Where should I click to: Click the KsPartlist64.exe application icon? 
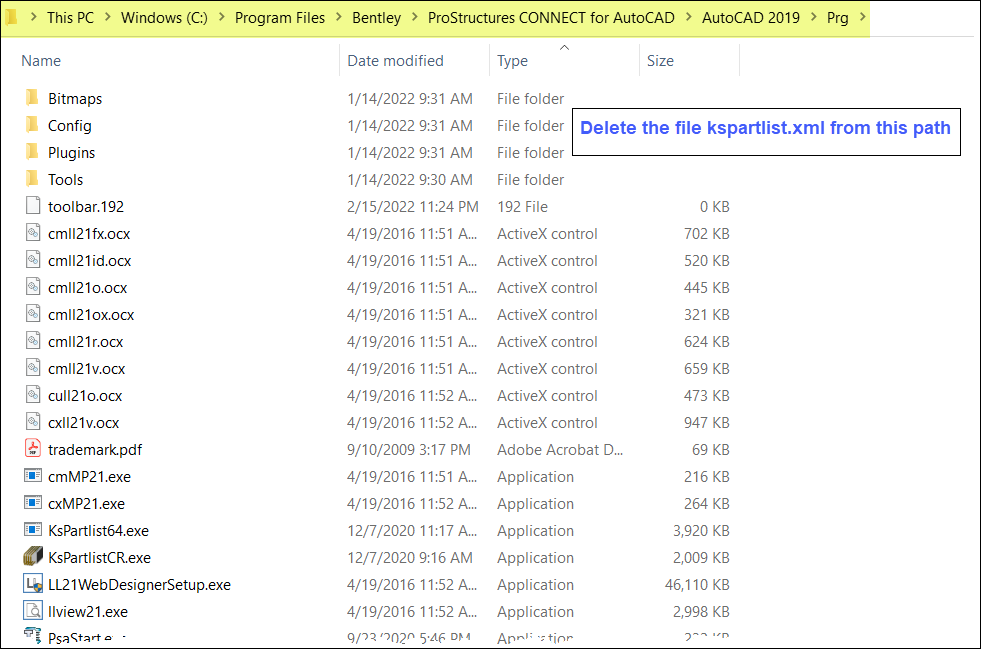point(33,529)
